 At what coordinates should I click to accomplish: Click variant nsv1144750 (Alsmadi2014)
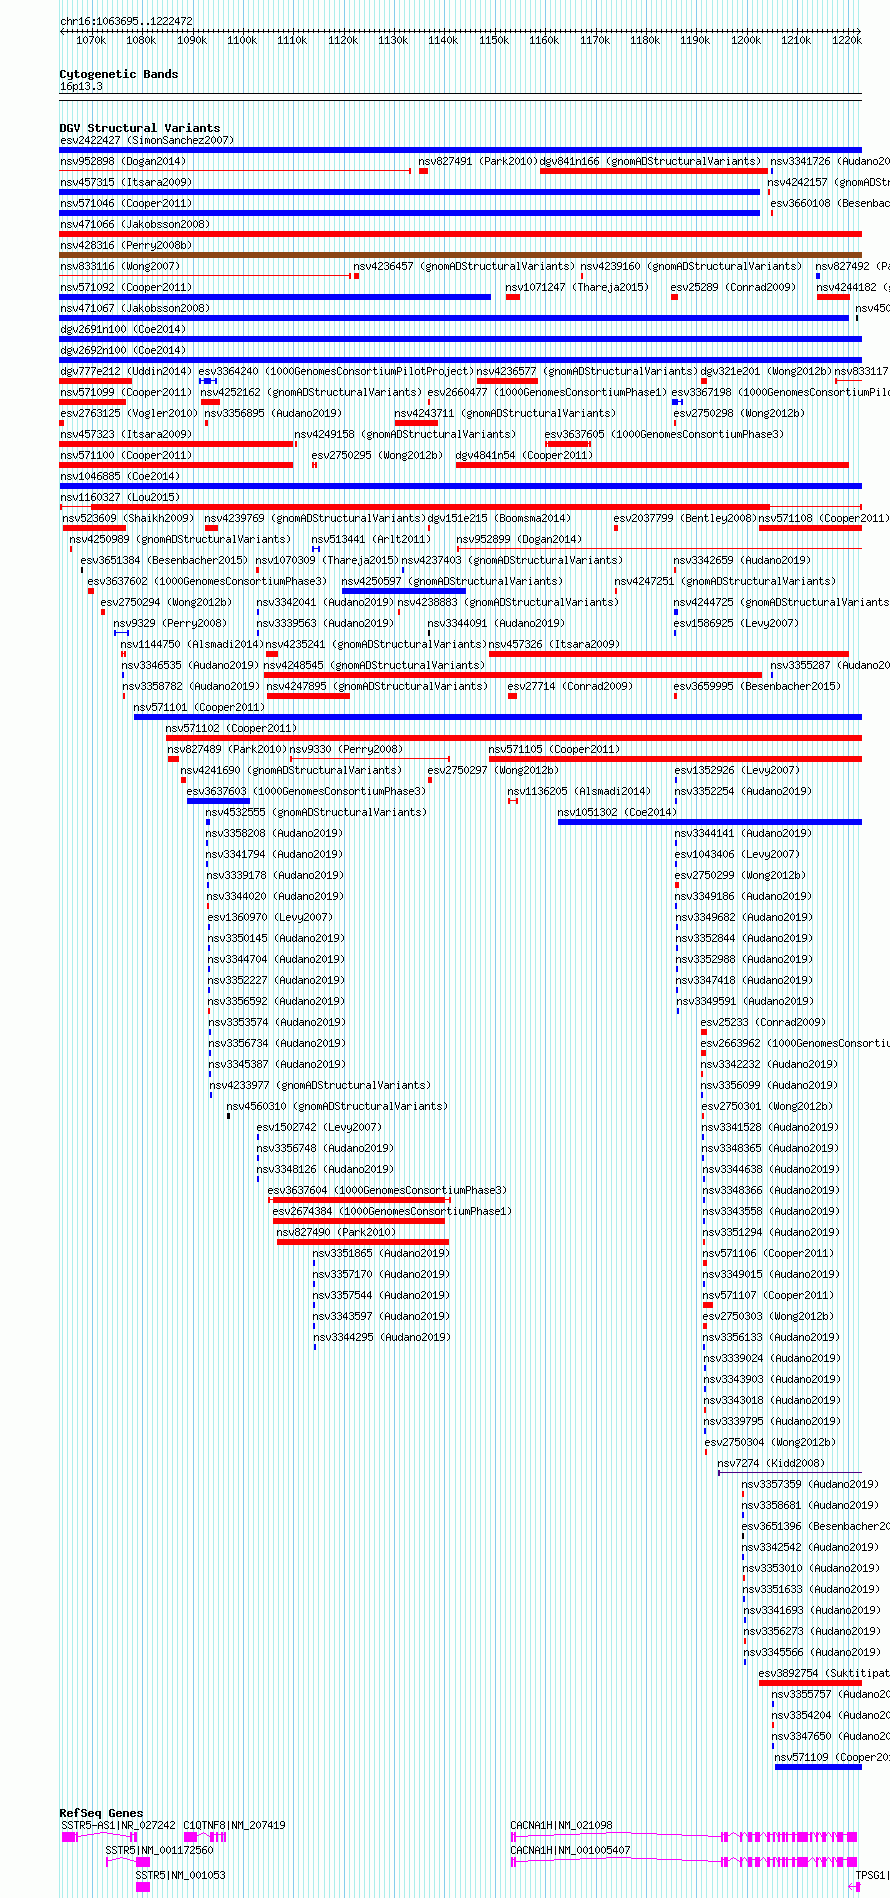[x=192, y=644]
